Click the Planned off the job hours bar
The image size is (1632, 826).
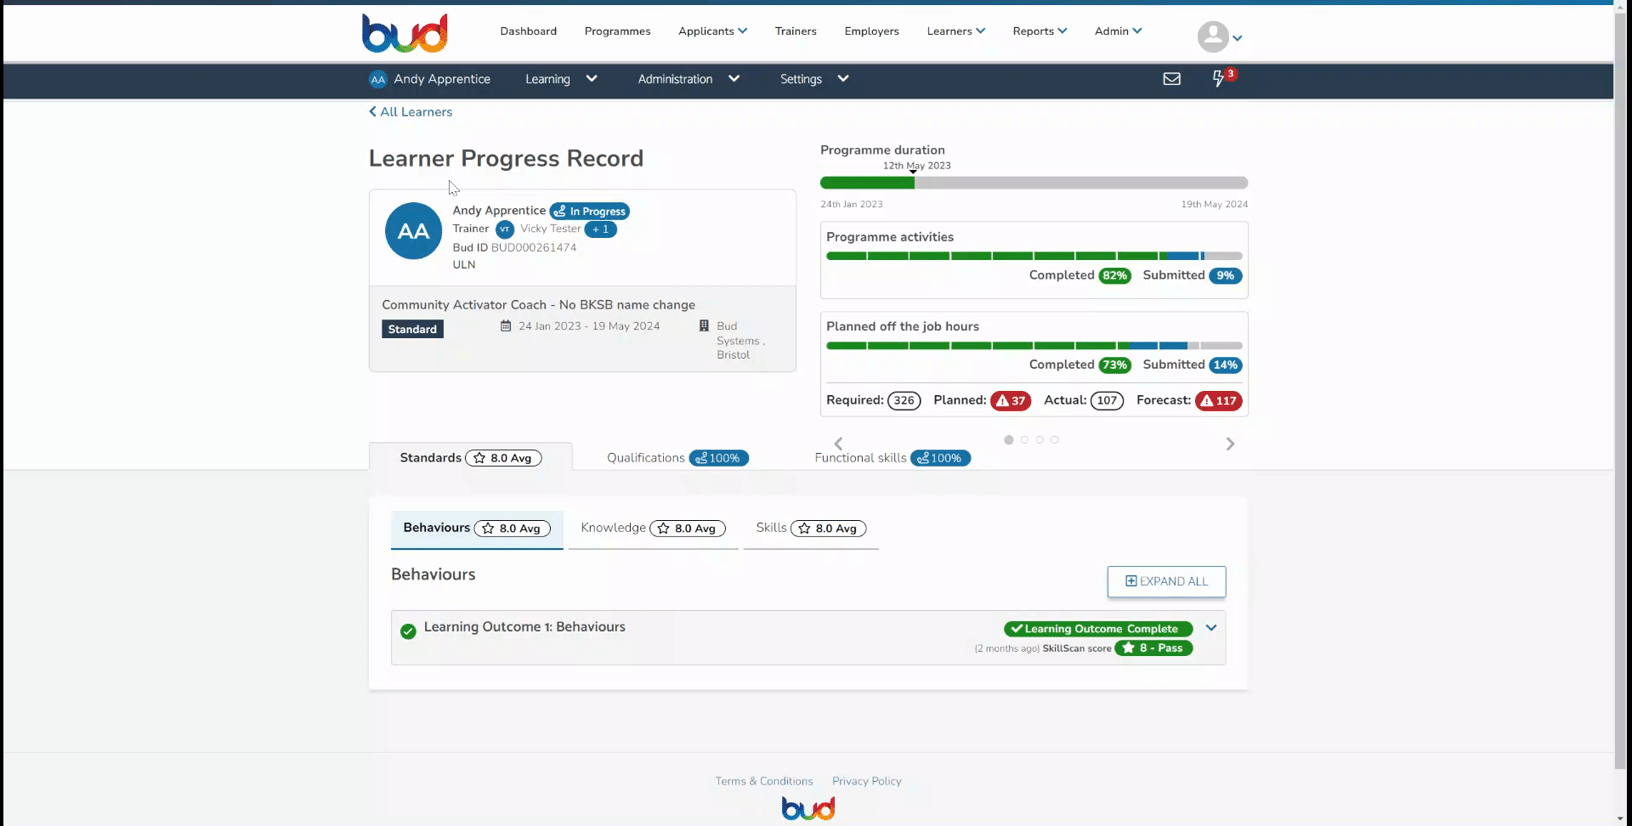[1034, 346]
